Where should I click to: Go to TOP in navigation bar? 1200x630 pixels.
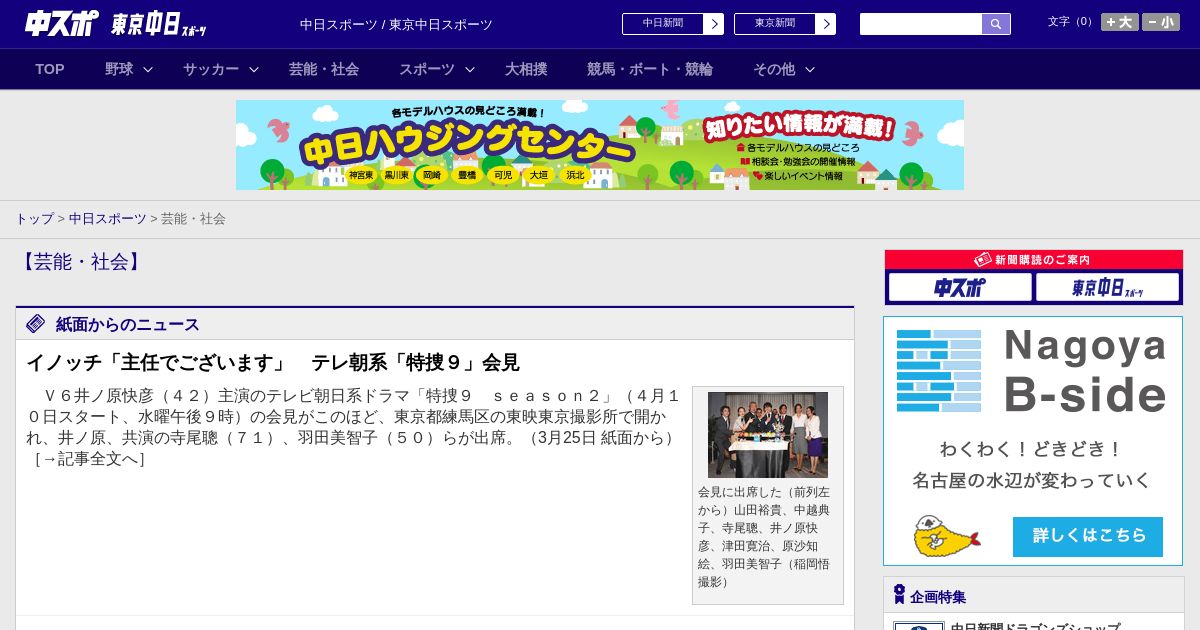pyautogui.click(x=50, y=69)
